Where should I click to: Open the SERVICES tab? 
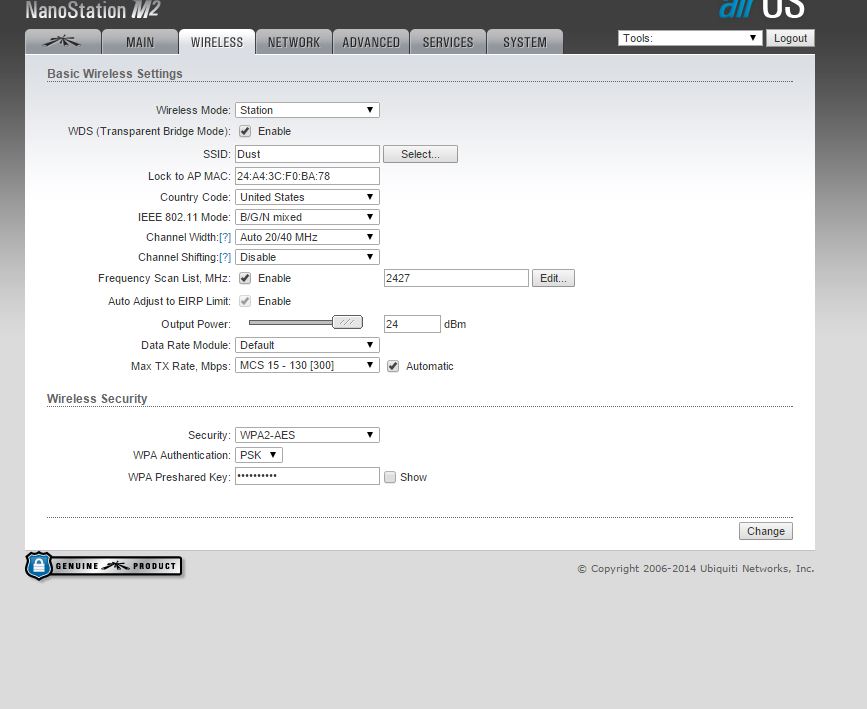pyautogui.click(x=448, y=41)
